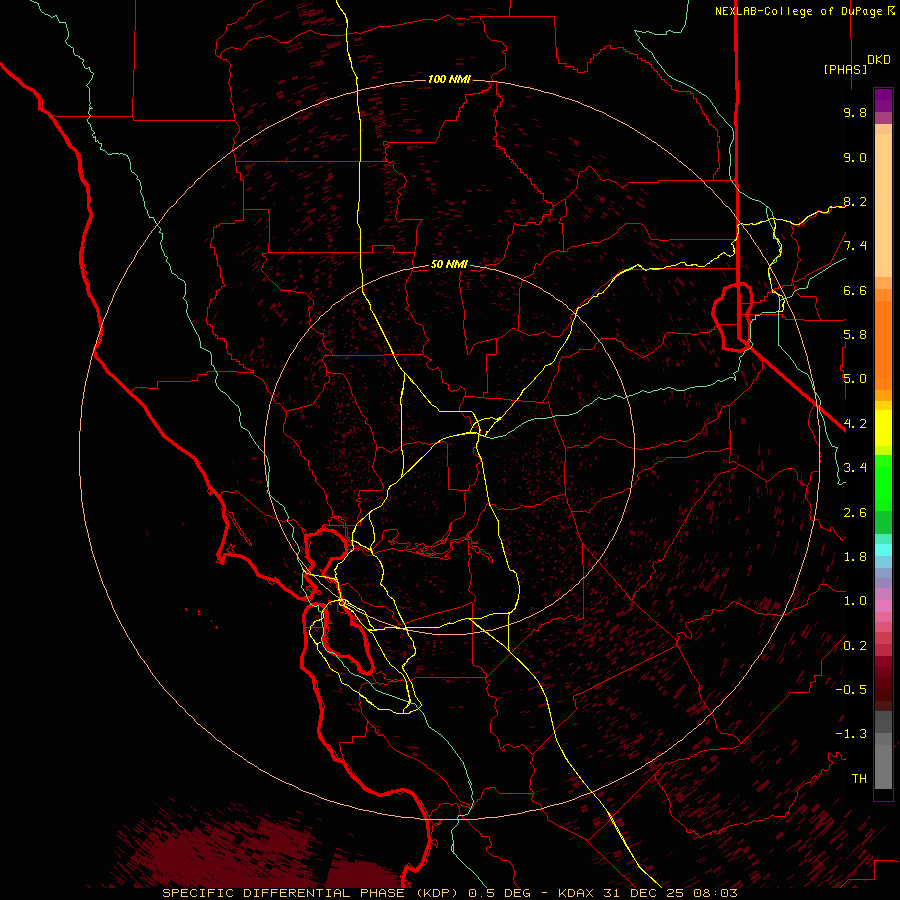Click the TH threshold label on the legend
This screenshot has width=900, height=900.
point(859,779)
